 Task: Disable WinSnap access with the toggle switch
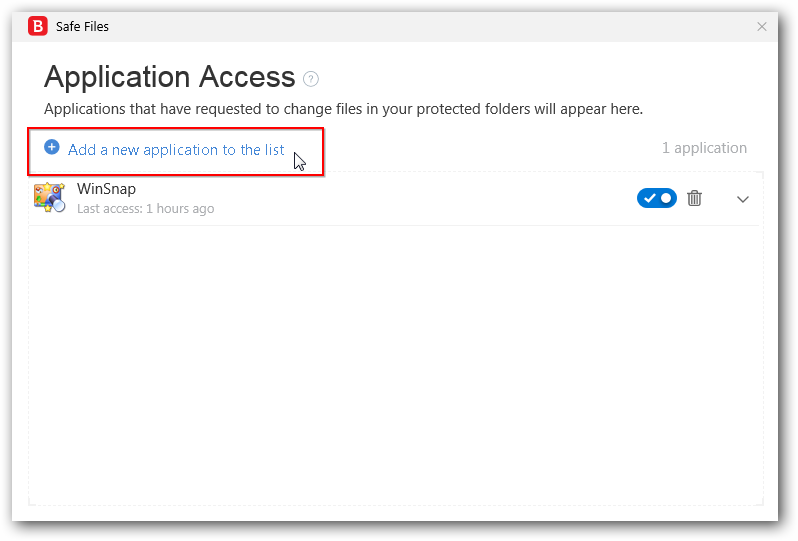click(656, 198)
